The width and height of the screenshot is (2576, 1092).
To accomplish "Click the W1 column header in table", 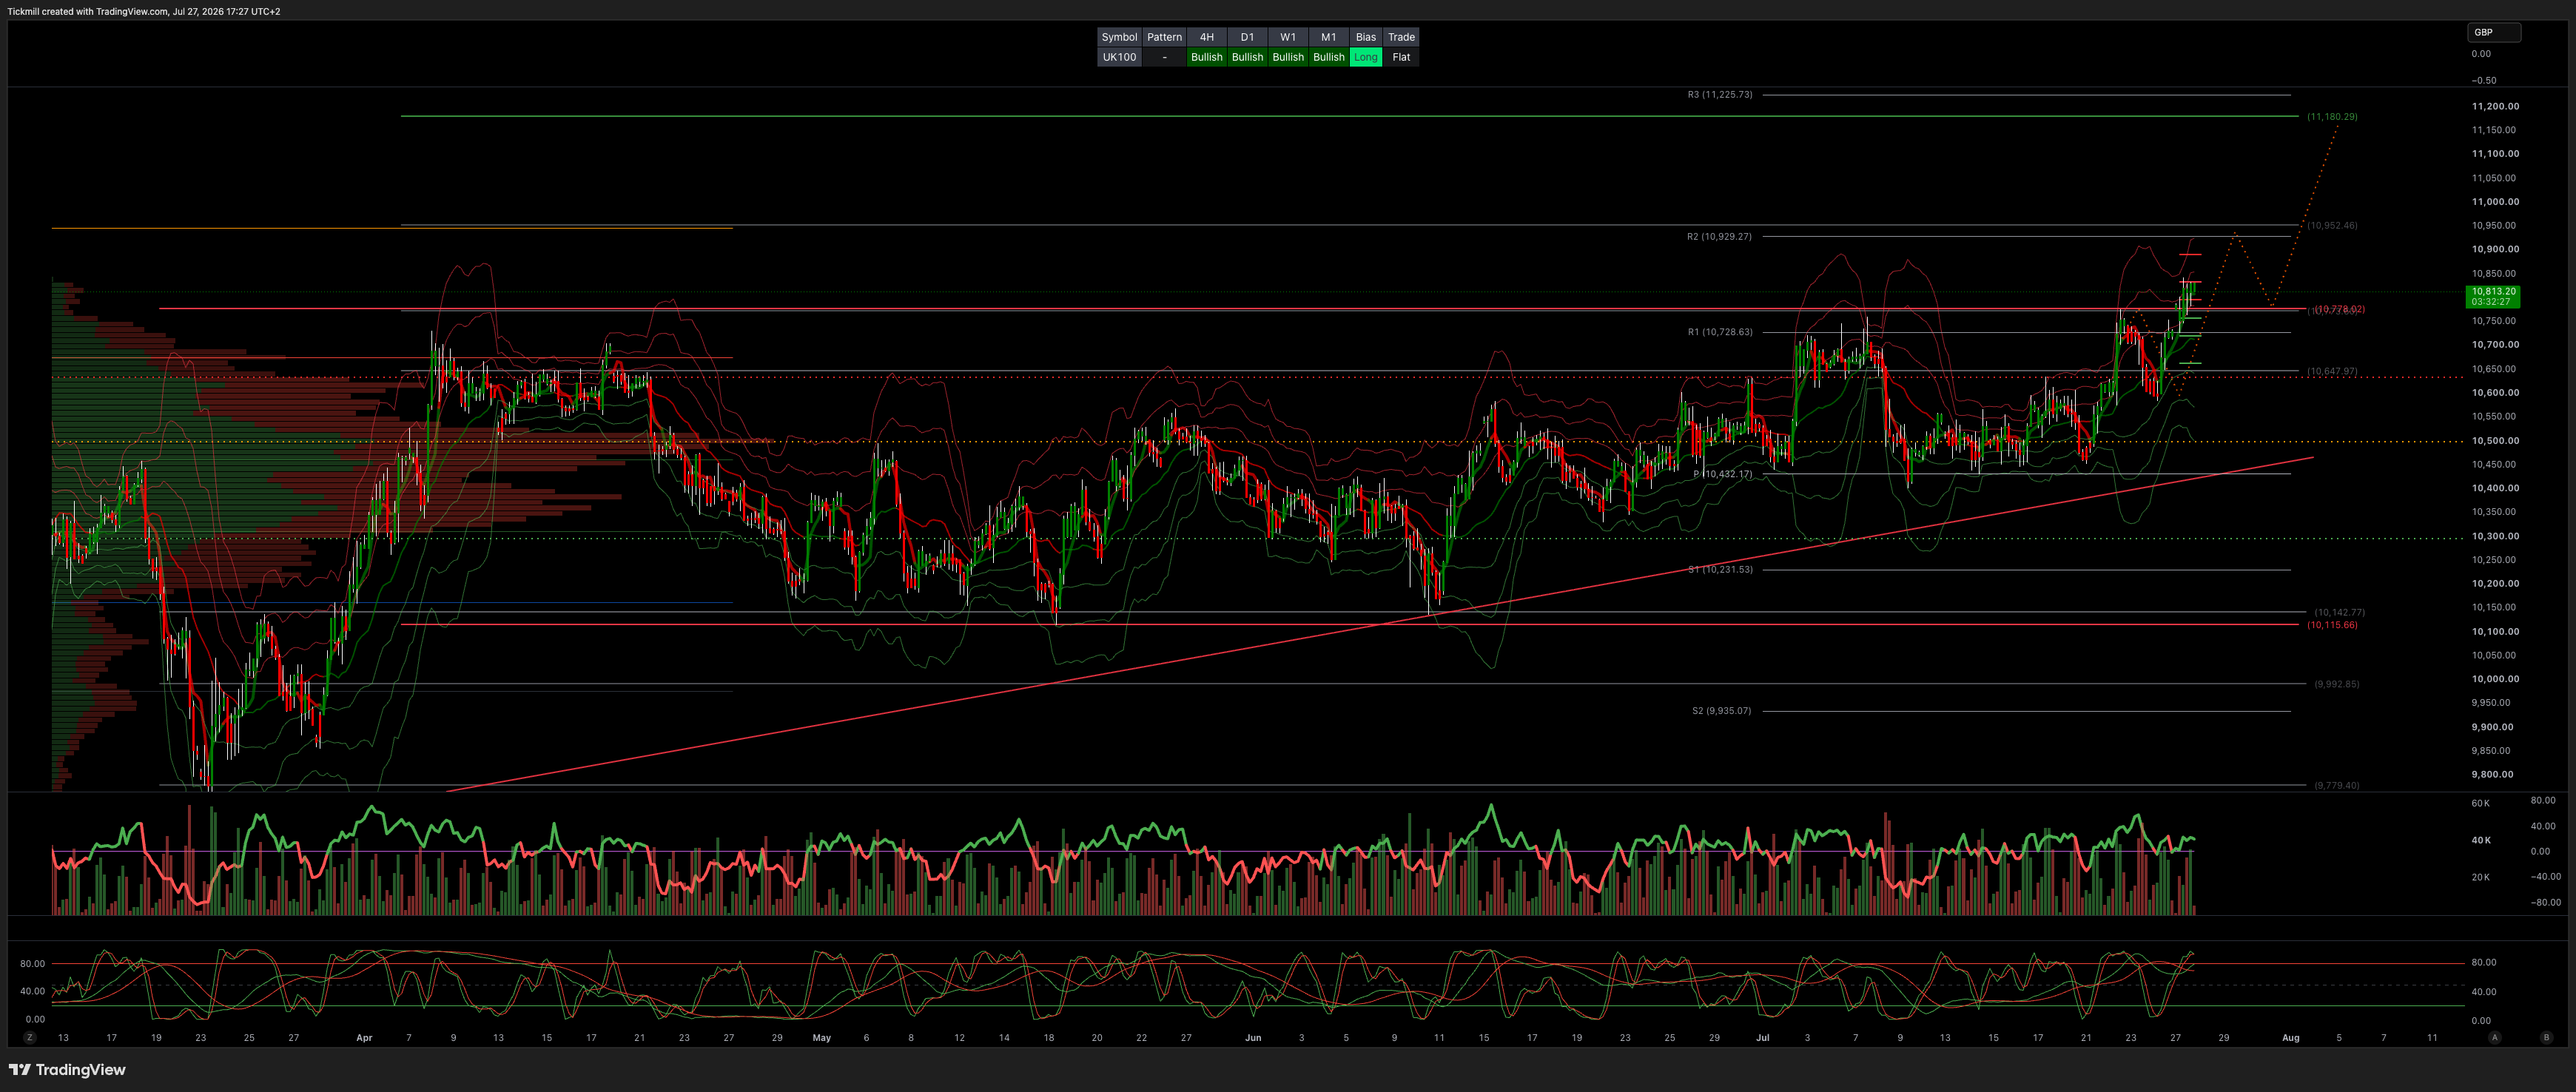I will click(1288, 37).
